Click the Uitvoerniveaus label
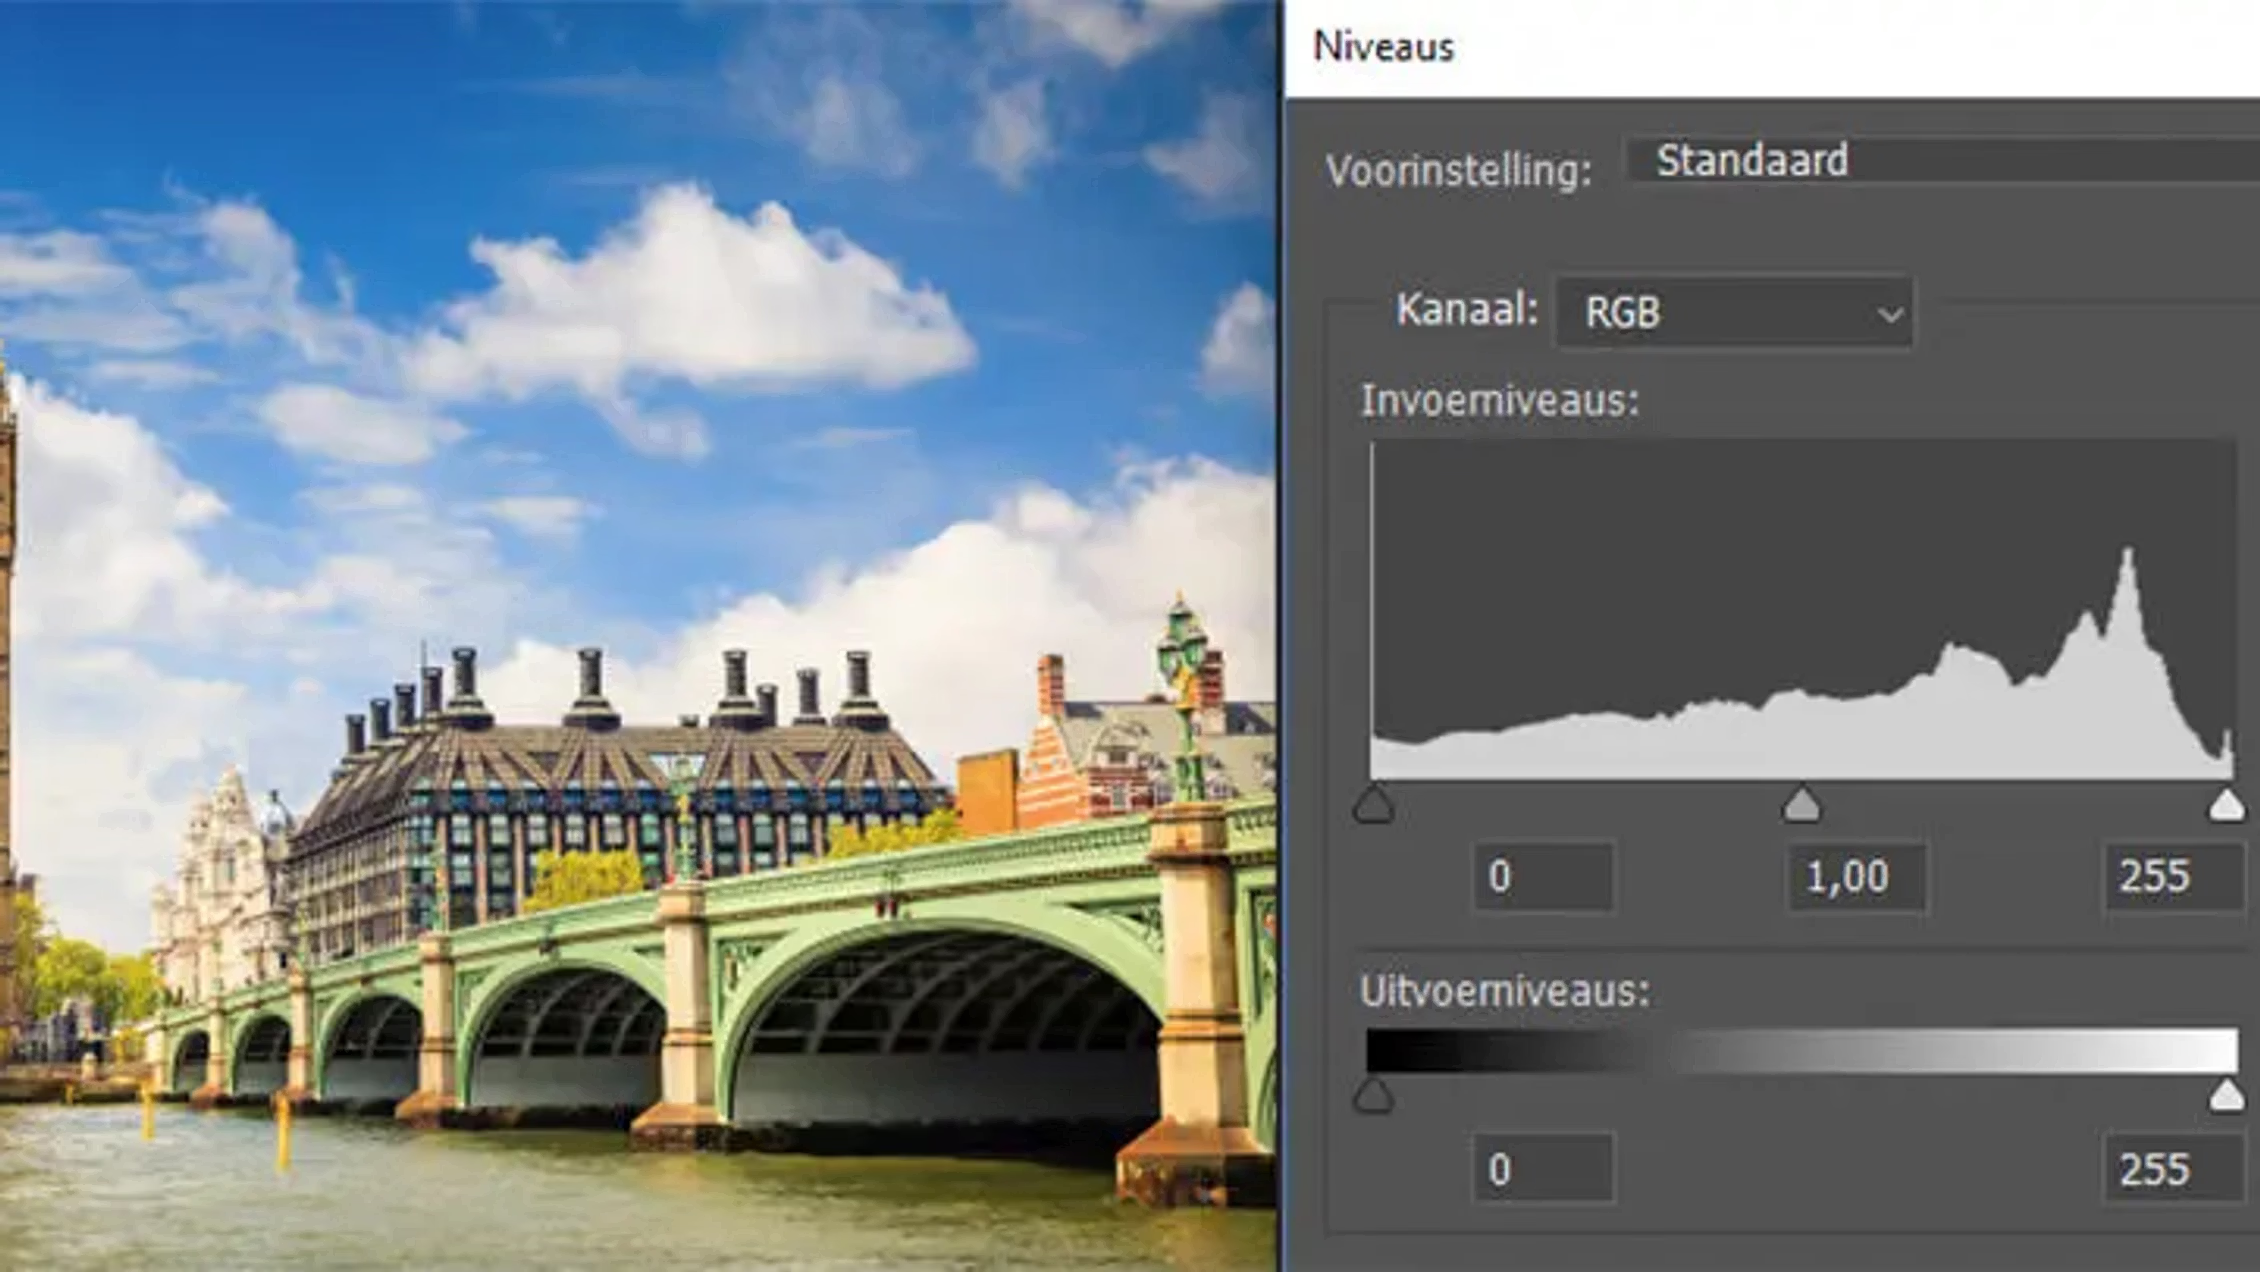 pyautogui.click(x=1504, y=992)
